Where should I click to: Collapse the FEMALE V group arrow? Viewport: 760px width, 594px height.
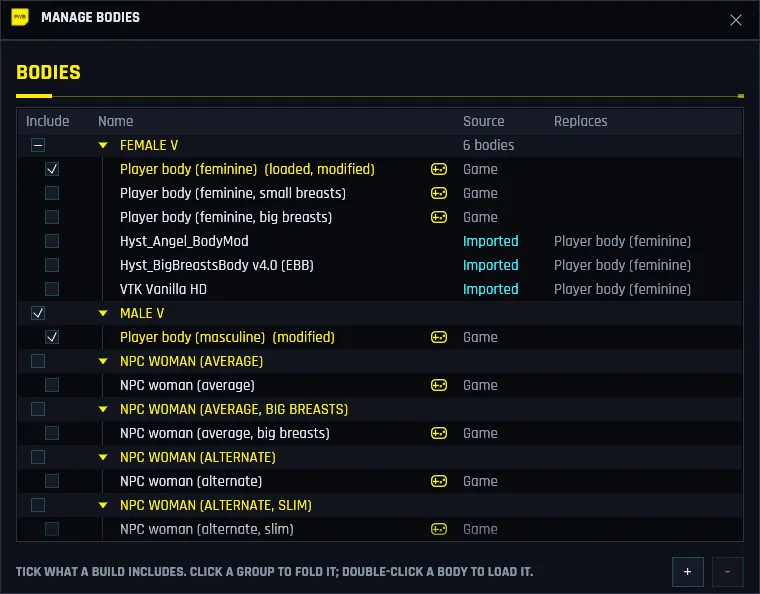coord(103,145)
